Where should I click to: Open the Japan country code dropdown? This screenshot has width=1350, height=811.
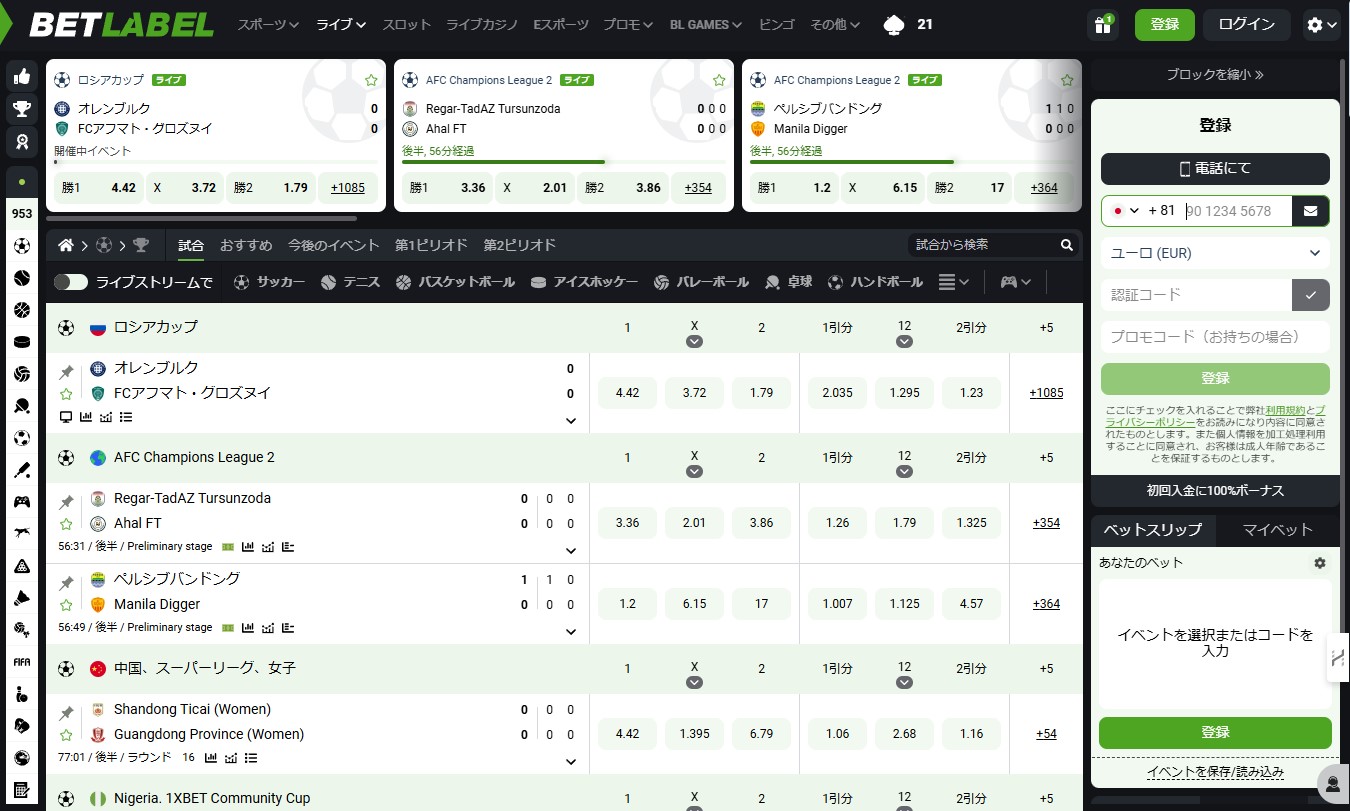click(1126, 211)
